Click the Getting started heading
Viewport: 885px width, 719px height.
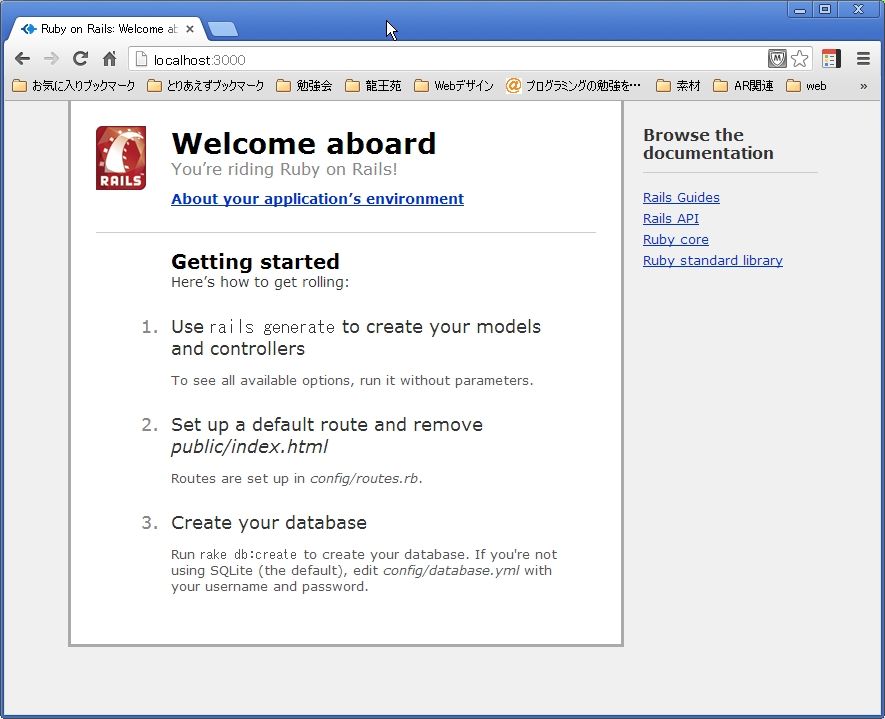pos(255,261)
